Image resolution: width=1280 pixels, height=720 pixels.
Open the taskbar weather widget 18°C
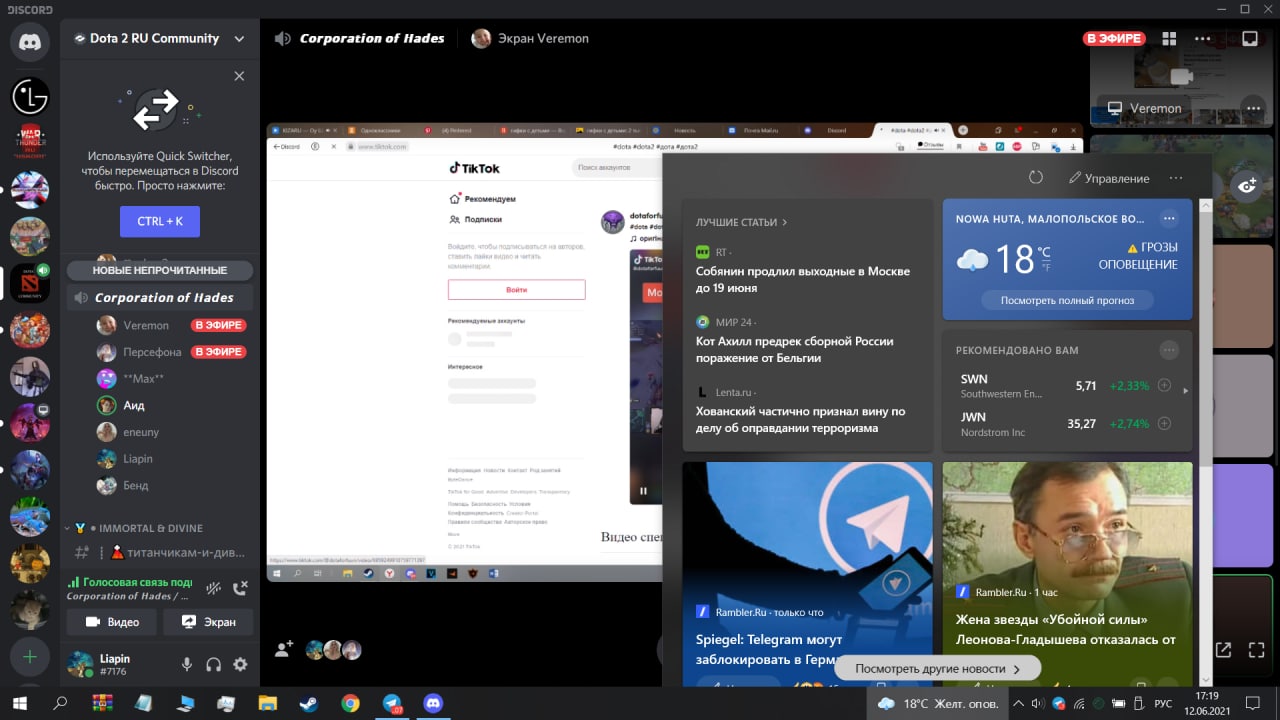click(937, 703)
